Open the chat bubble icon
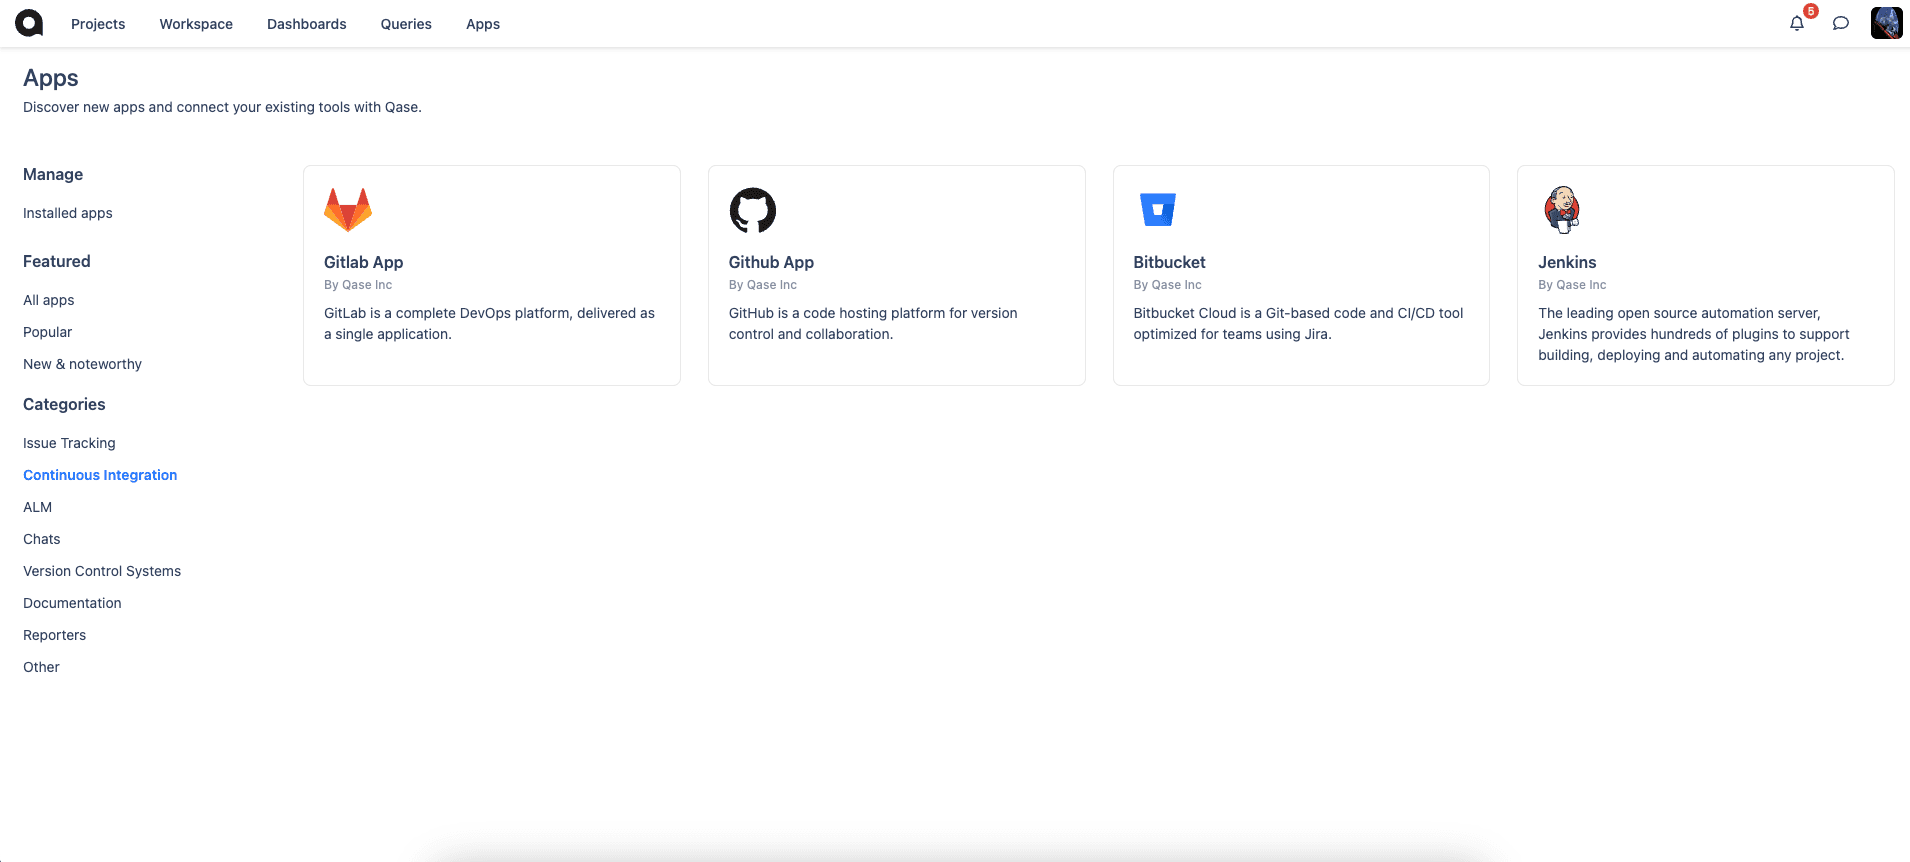The height and width of the screenshot is (862, 1910). tap(1841, 23)
